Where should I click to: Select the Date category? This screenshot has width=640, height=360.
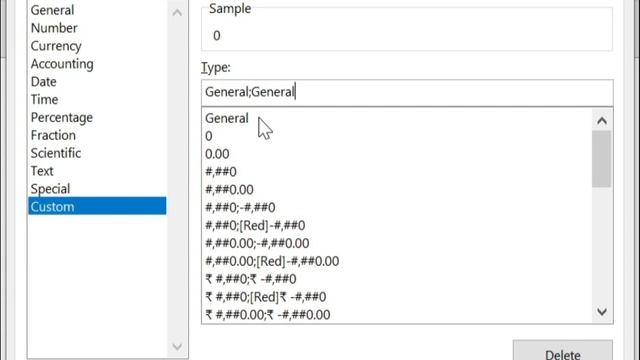(x=97, y=82)
